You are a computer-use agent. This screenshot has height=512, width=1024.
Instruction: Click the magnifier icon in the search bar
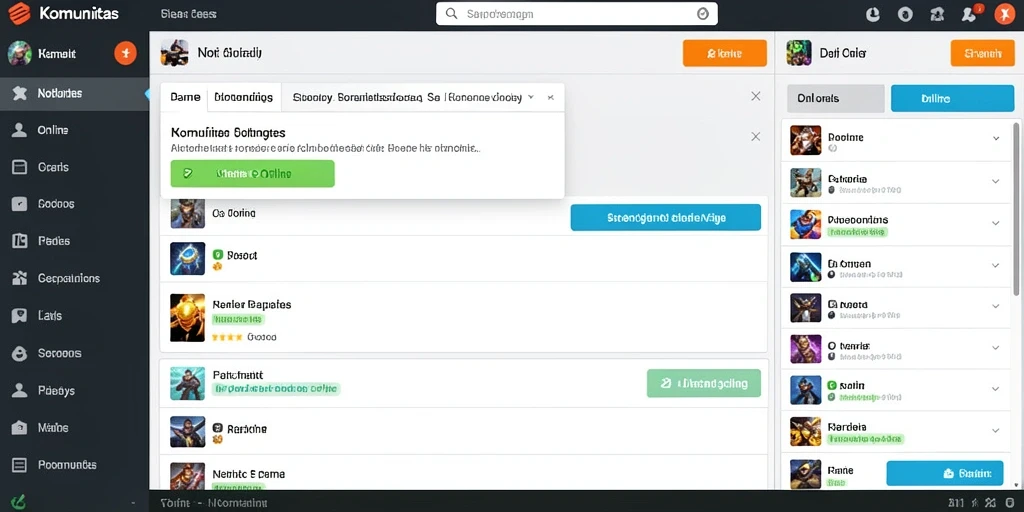pyautogui.click(x=451, y=14)
